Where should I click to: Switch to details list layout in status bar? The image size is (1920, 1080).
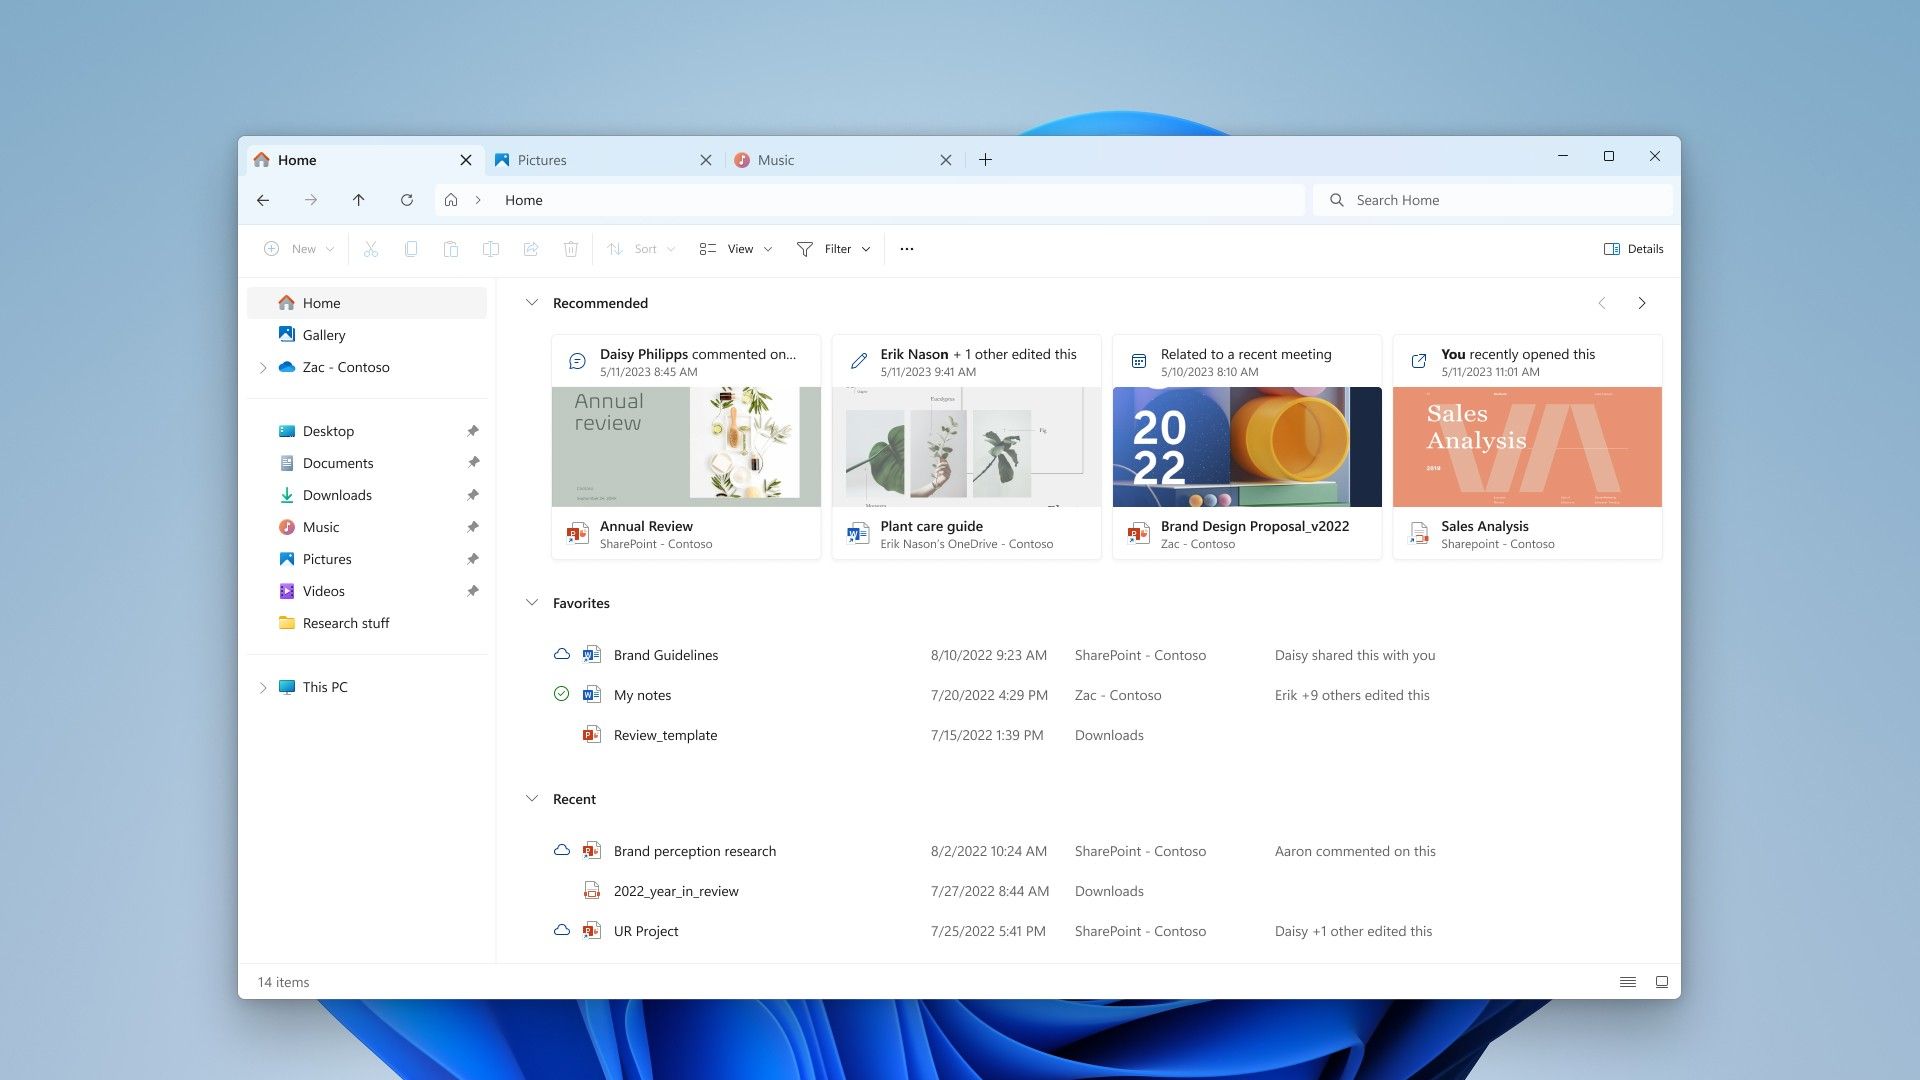click(x=1628, y=982)
